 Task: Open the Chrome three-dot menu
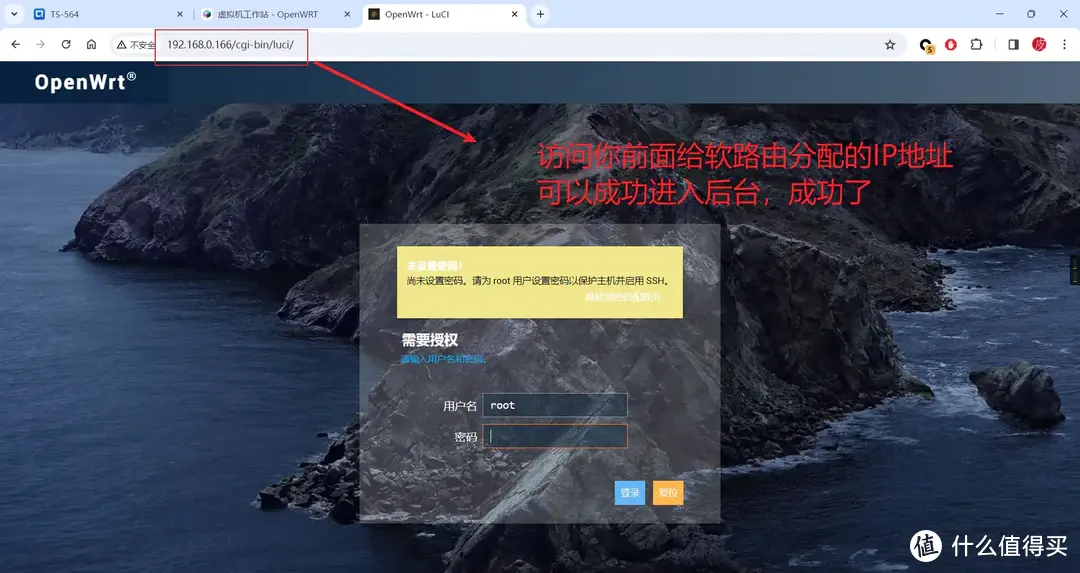pyautogui.click(x=1064, y=45)
